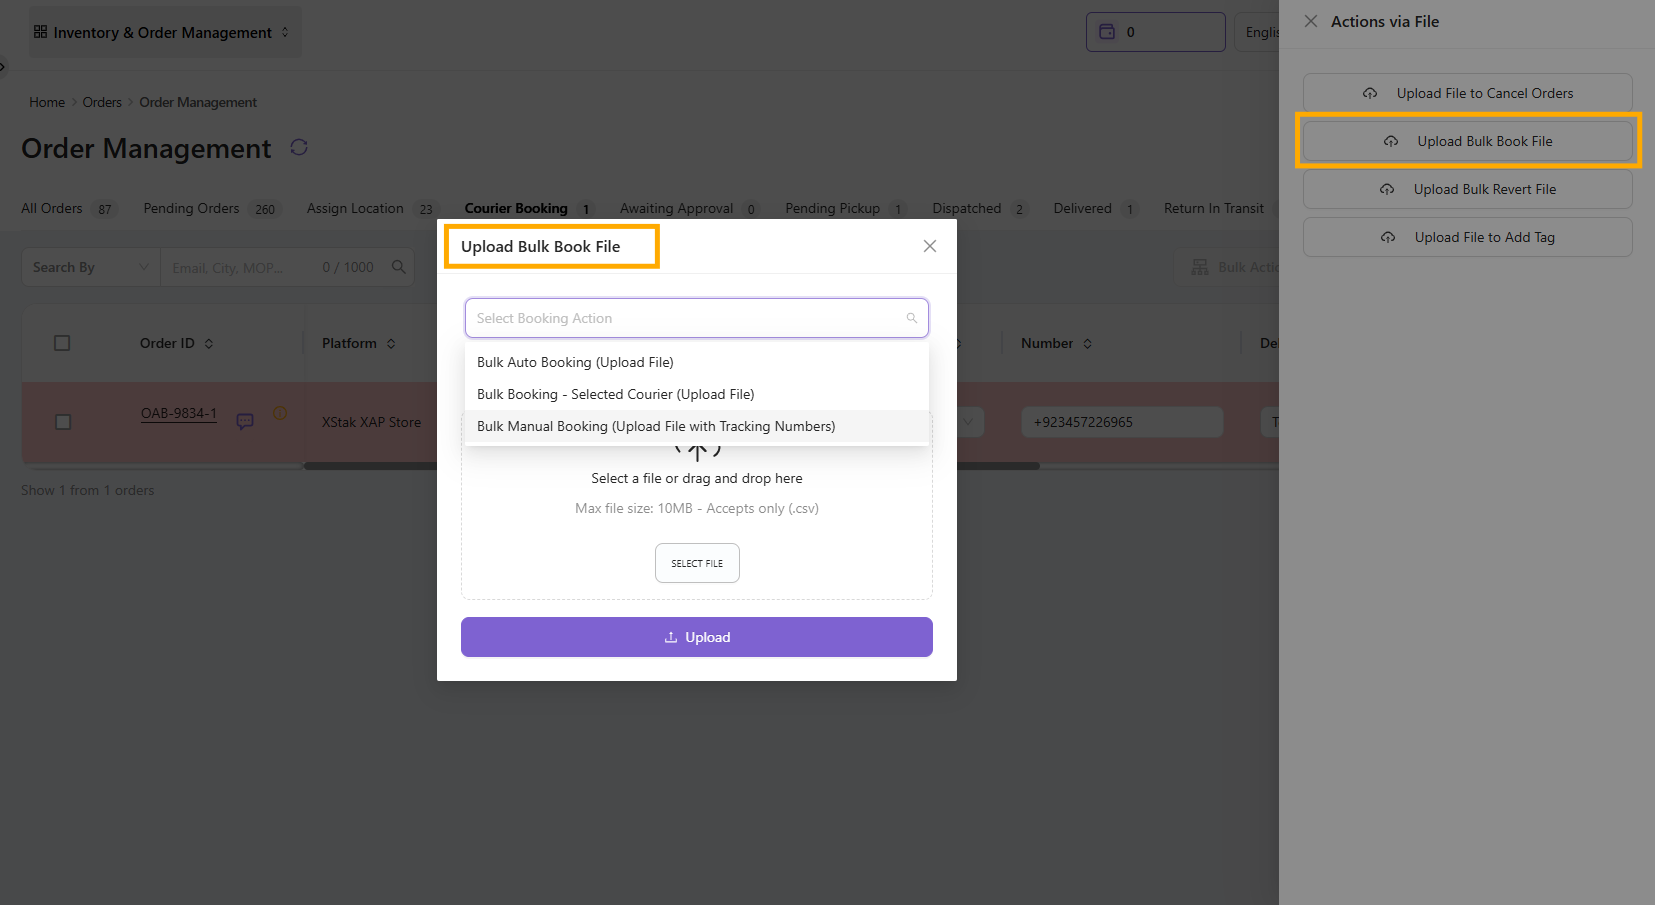The height and width of the screenshot is (905, 1655).
Task: Sort the Platform column
Action: tap(391, 344)
